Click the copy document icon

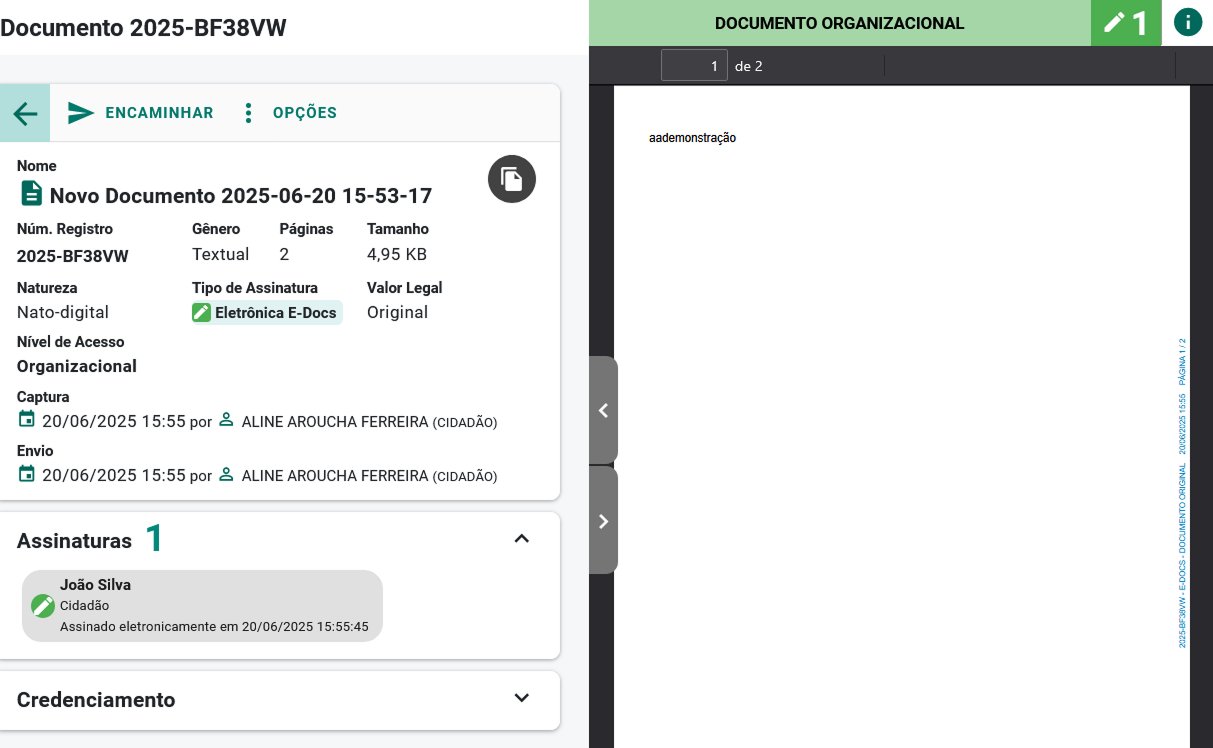[512, 180]
